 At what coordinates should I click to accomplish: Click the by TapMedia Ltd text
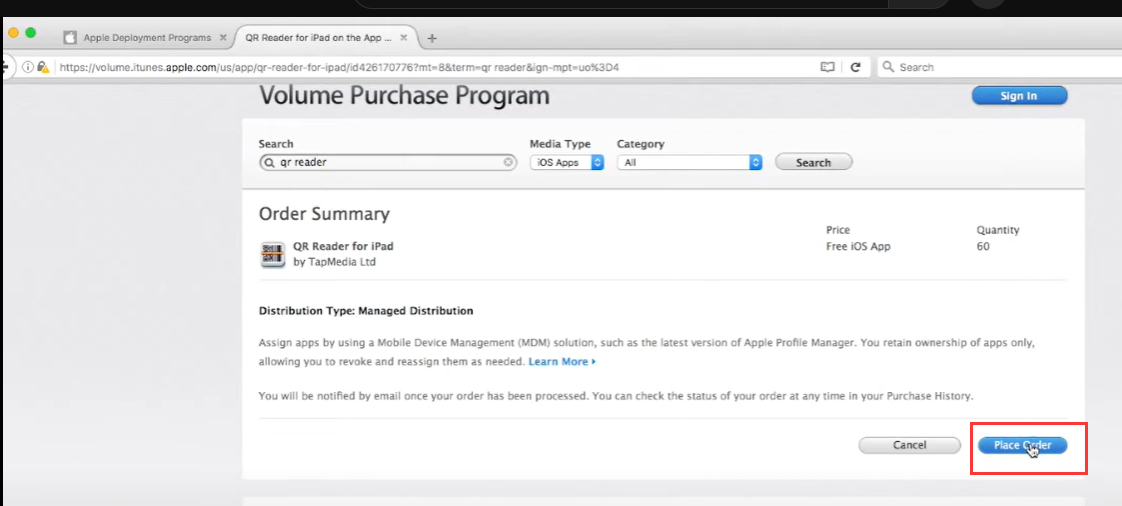pyautogui.click(x=334, y=262)
